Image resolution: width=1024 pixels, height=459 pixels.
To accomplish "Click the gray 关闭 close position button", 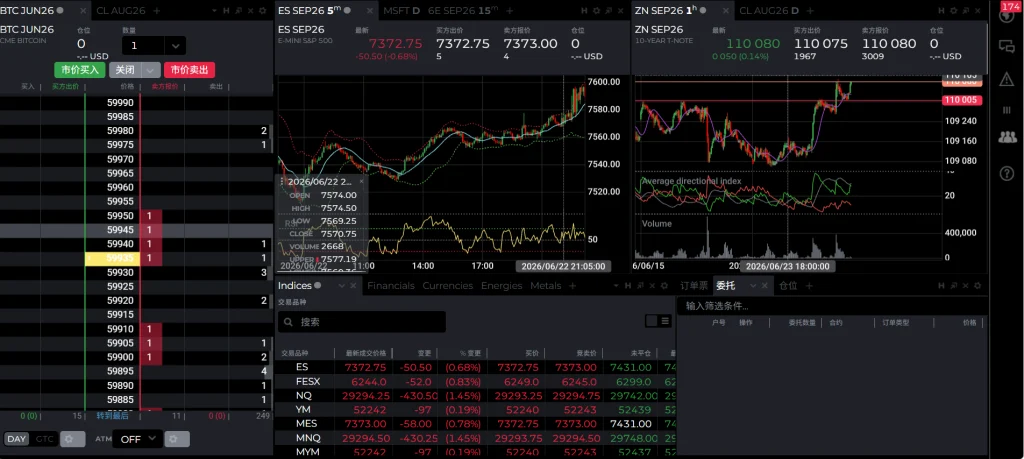I will pyautogui.click(x=125, y=70).
